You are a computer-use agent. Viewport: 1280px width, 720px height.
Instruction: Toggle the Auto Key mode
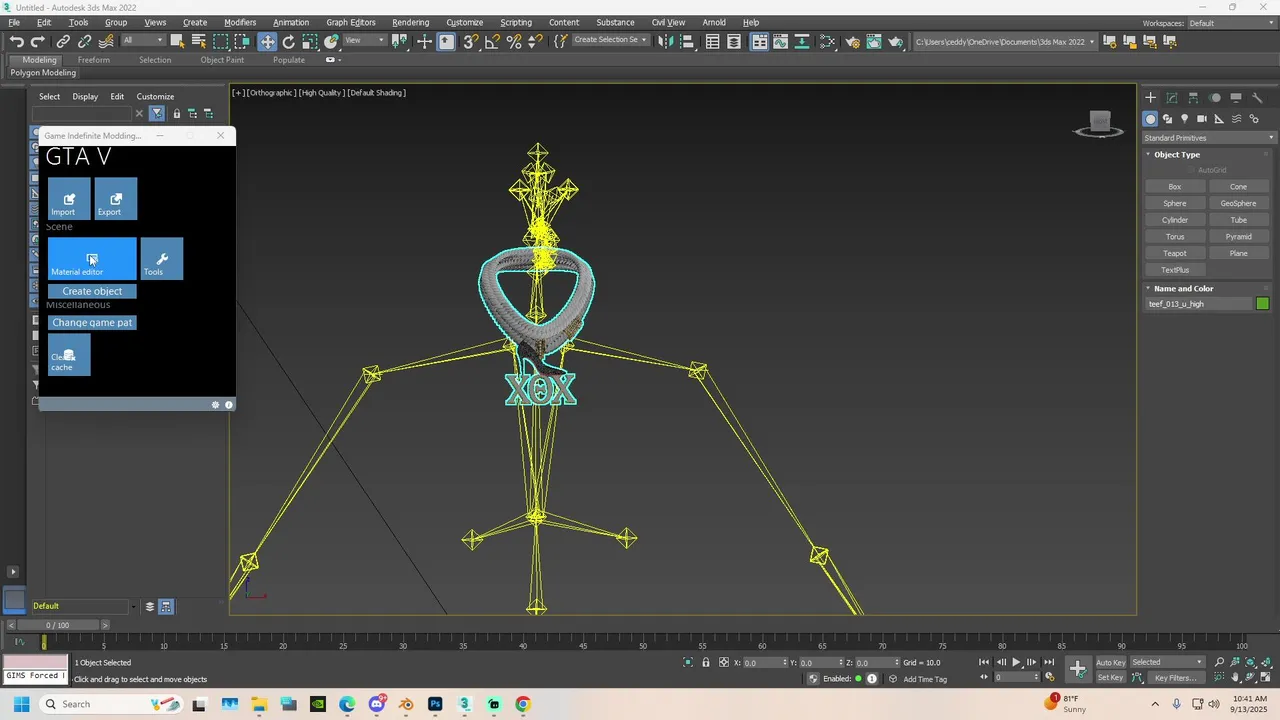point(1111,662)
